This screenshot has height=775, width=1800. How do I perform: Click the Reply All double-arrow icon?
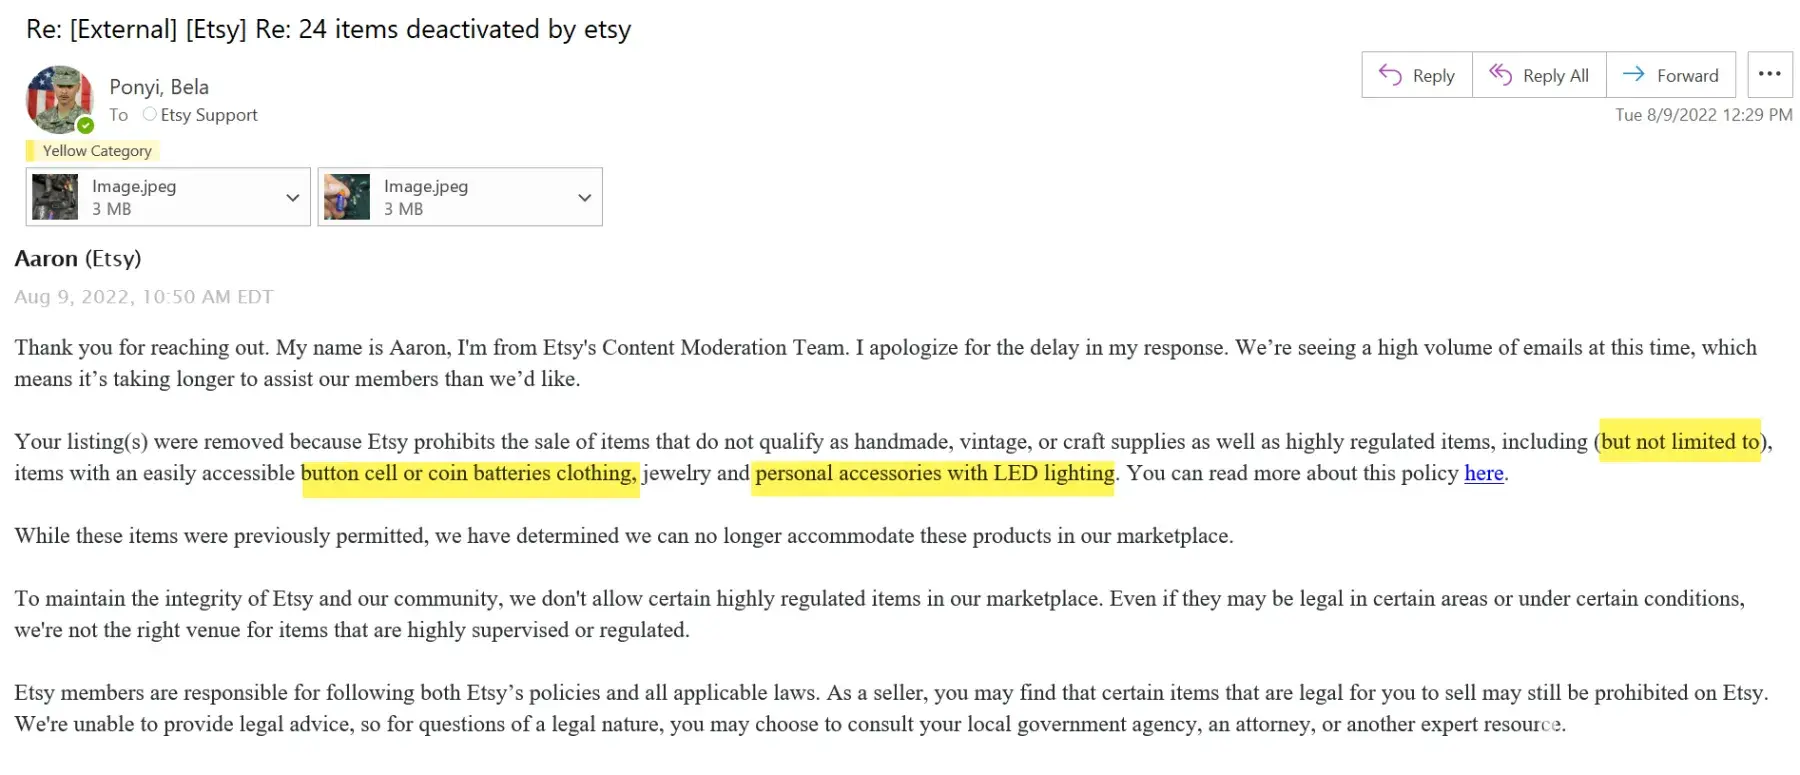pos(1500,75)
